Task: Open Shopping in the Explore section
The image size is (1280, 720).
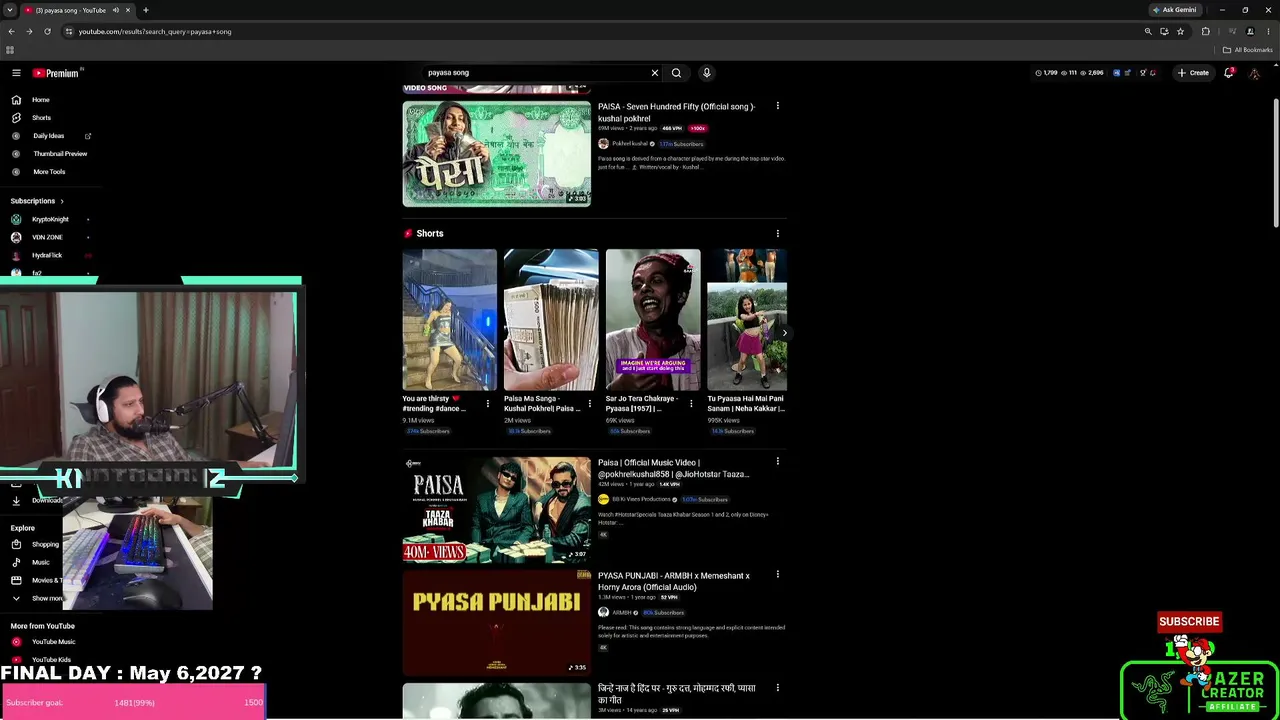Action: coord(45,544)
